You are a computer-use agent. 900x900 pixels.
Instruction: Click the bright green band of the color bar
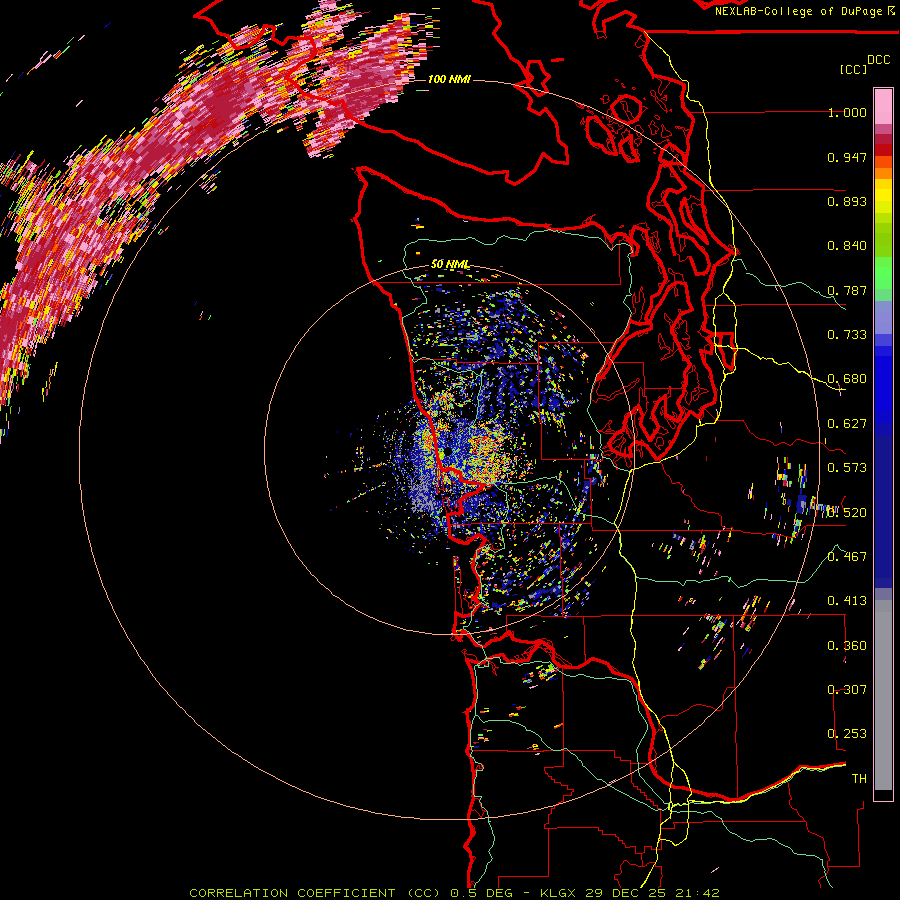point(883,273)
